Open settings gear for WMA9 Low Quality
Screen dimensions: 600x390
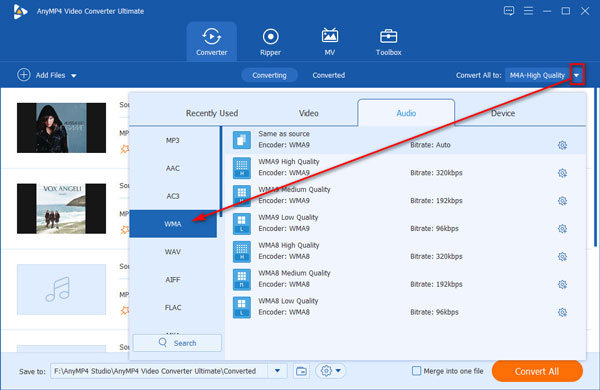pyautogui.click(x=562, y=229)
